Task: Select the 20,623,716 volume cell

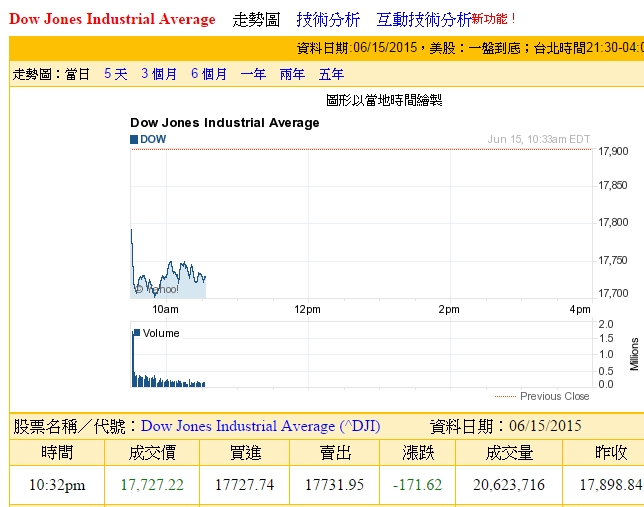Action: point(509,485)
